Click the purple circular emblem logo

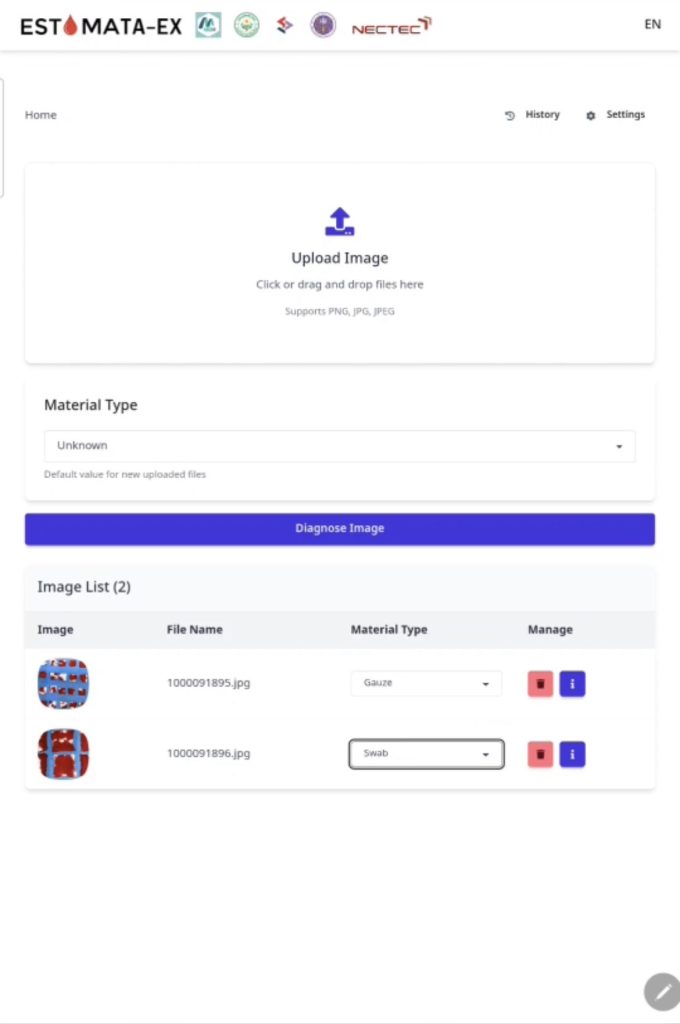pyautogui.click(x=323, y=26)
